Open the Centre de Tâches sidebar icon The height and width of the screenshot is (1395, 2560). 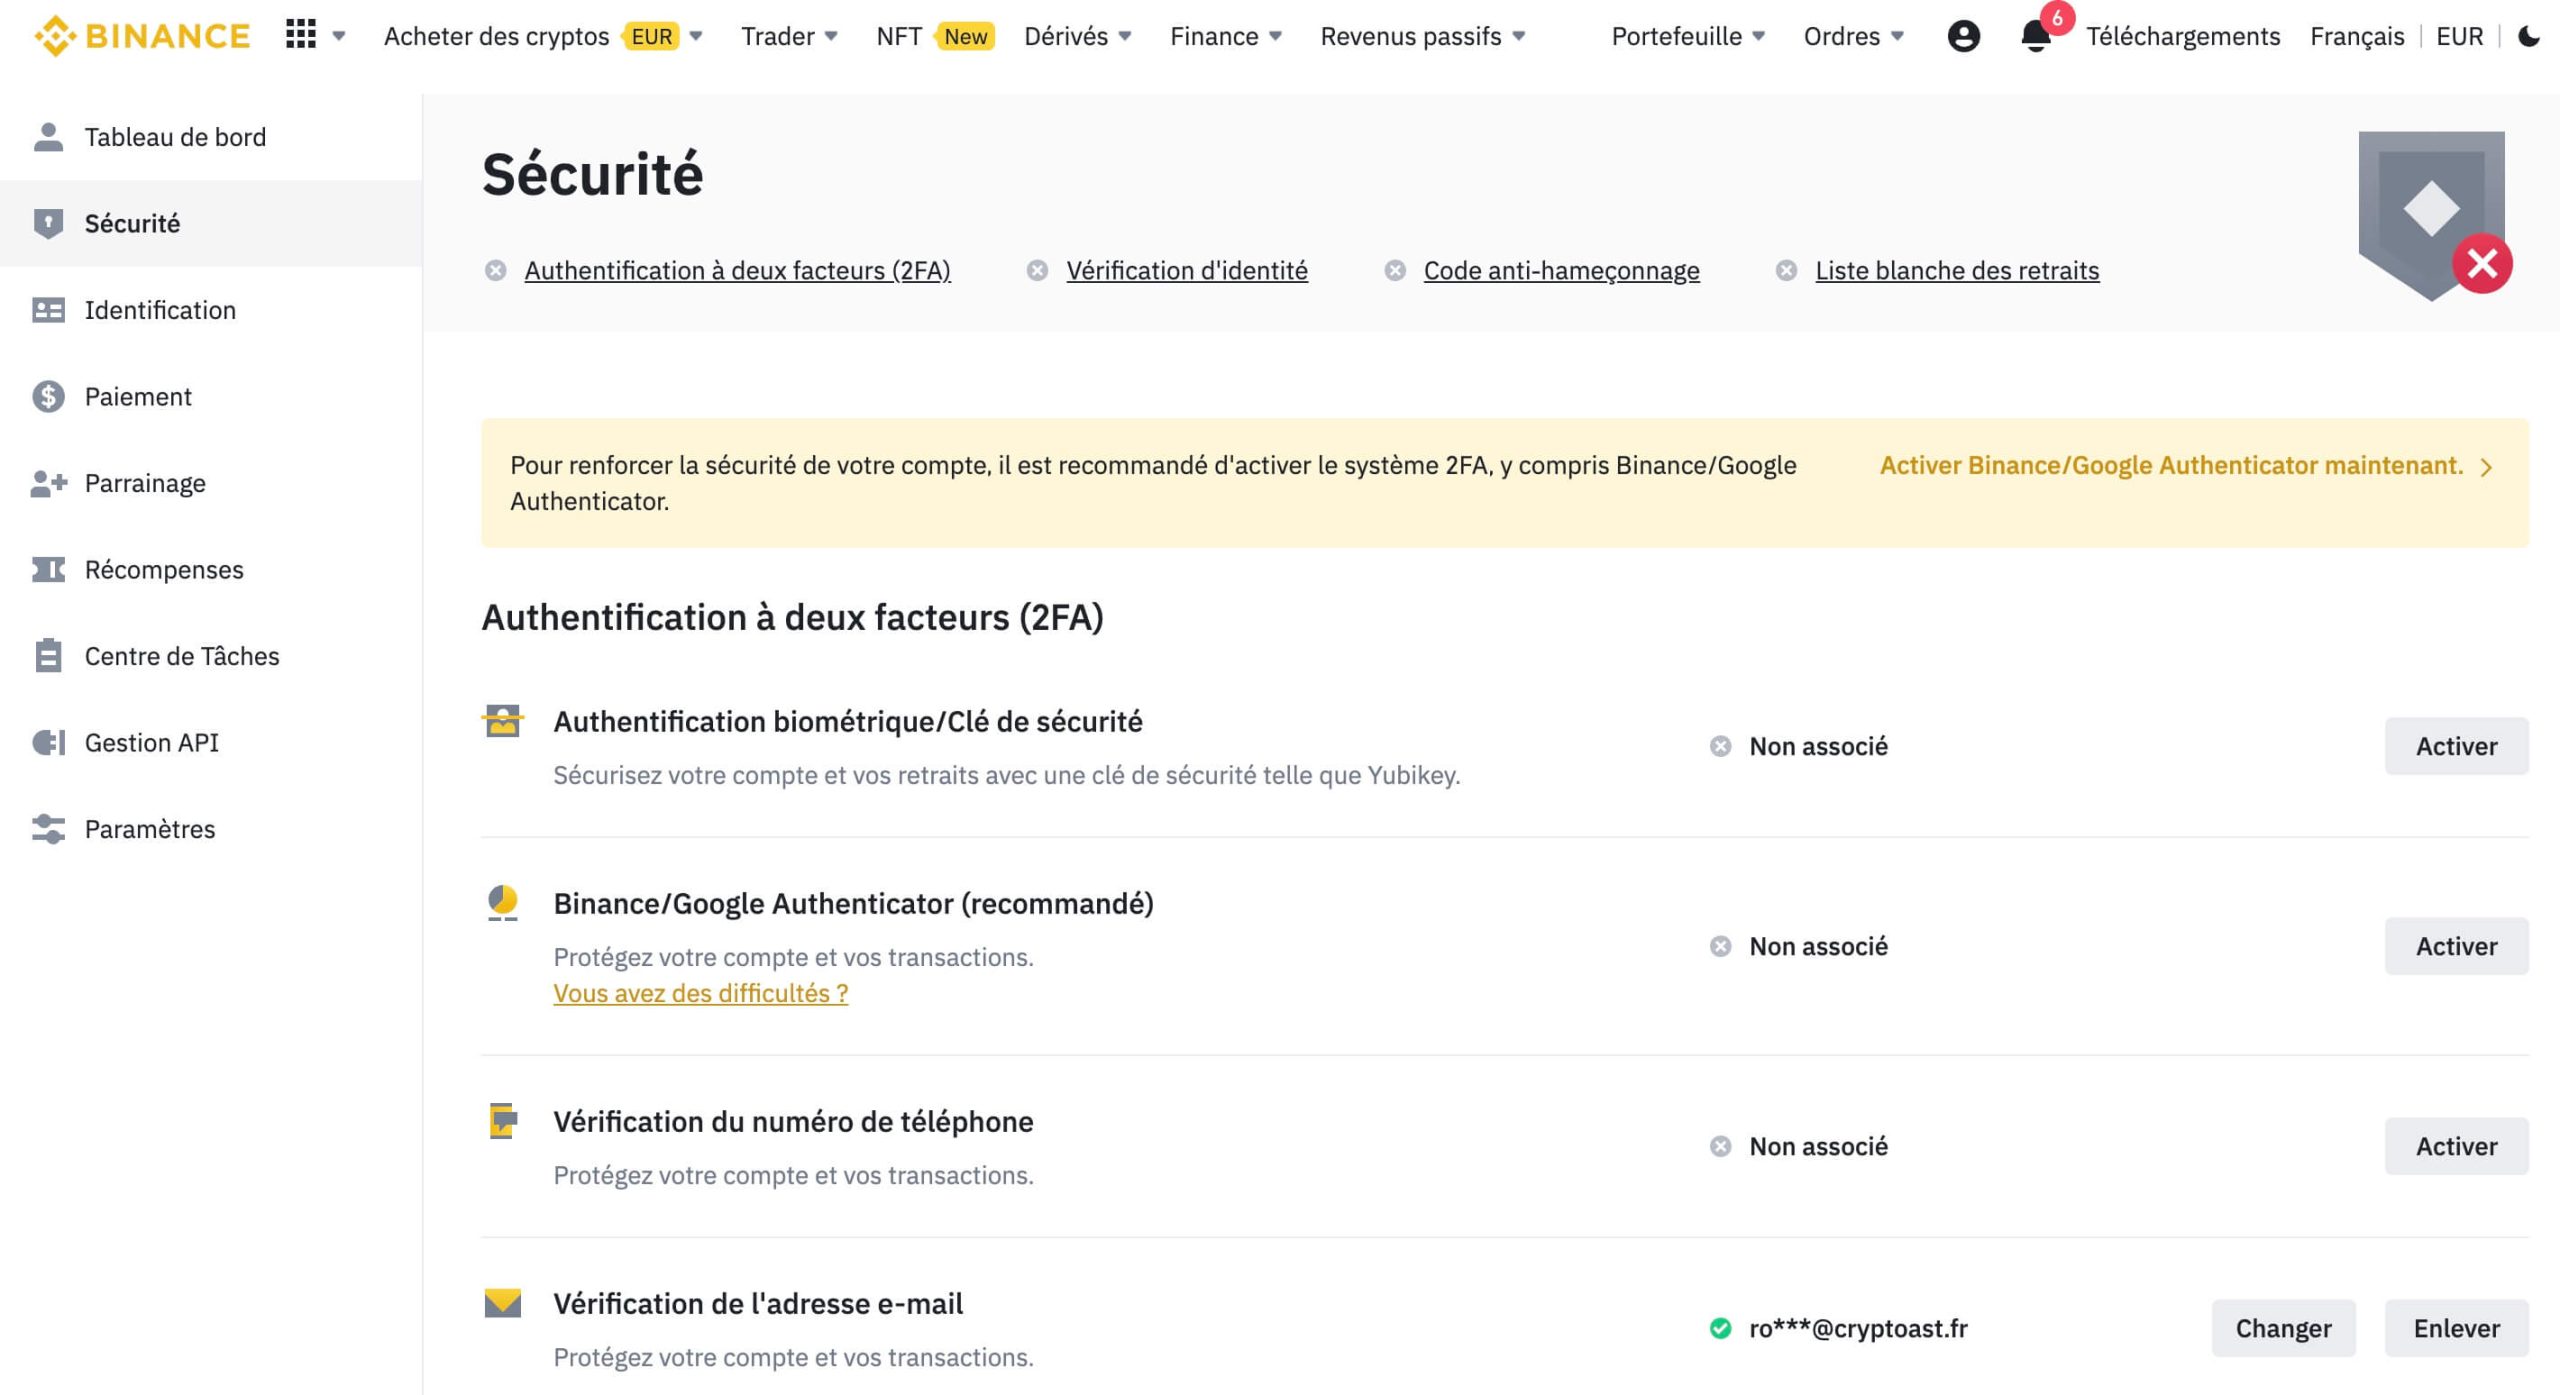click(x=47, y=655)
